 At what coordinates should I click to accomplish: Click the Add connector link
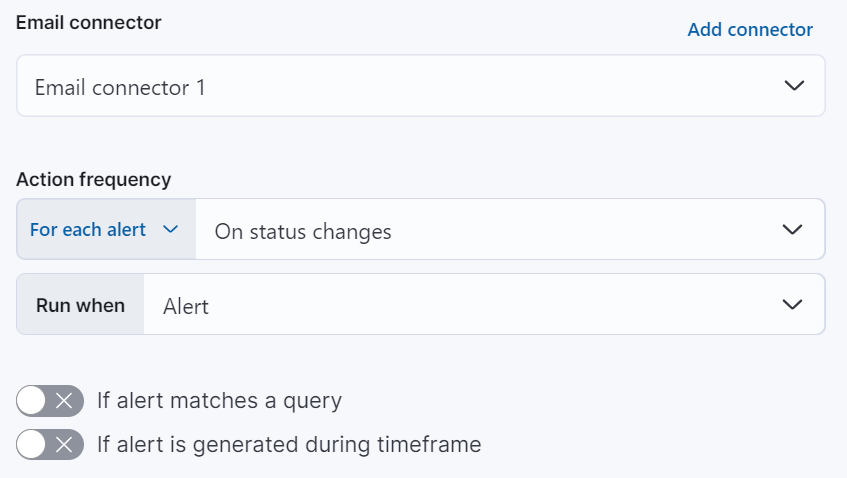click(x=750, y=30)
